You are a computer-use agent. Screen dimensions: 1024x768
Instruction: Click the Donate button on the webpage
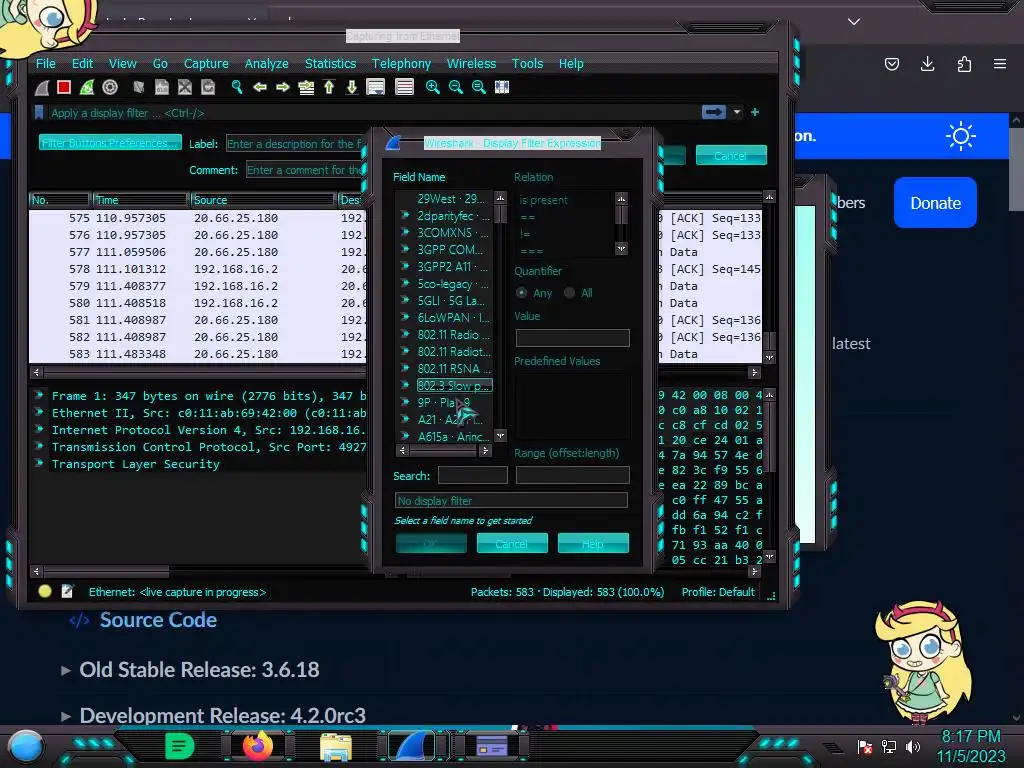(x=935, y=203)
